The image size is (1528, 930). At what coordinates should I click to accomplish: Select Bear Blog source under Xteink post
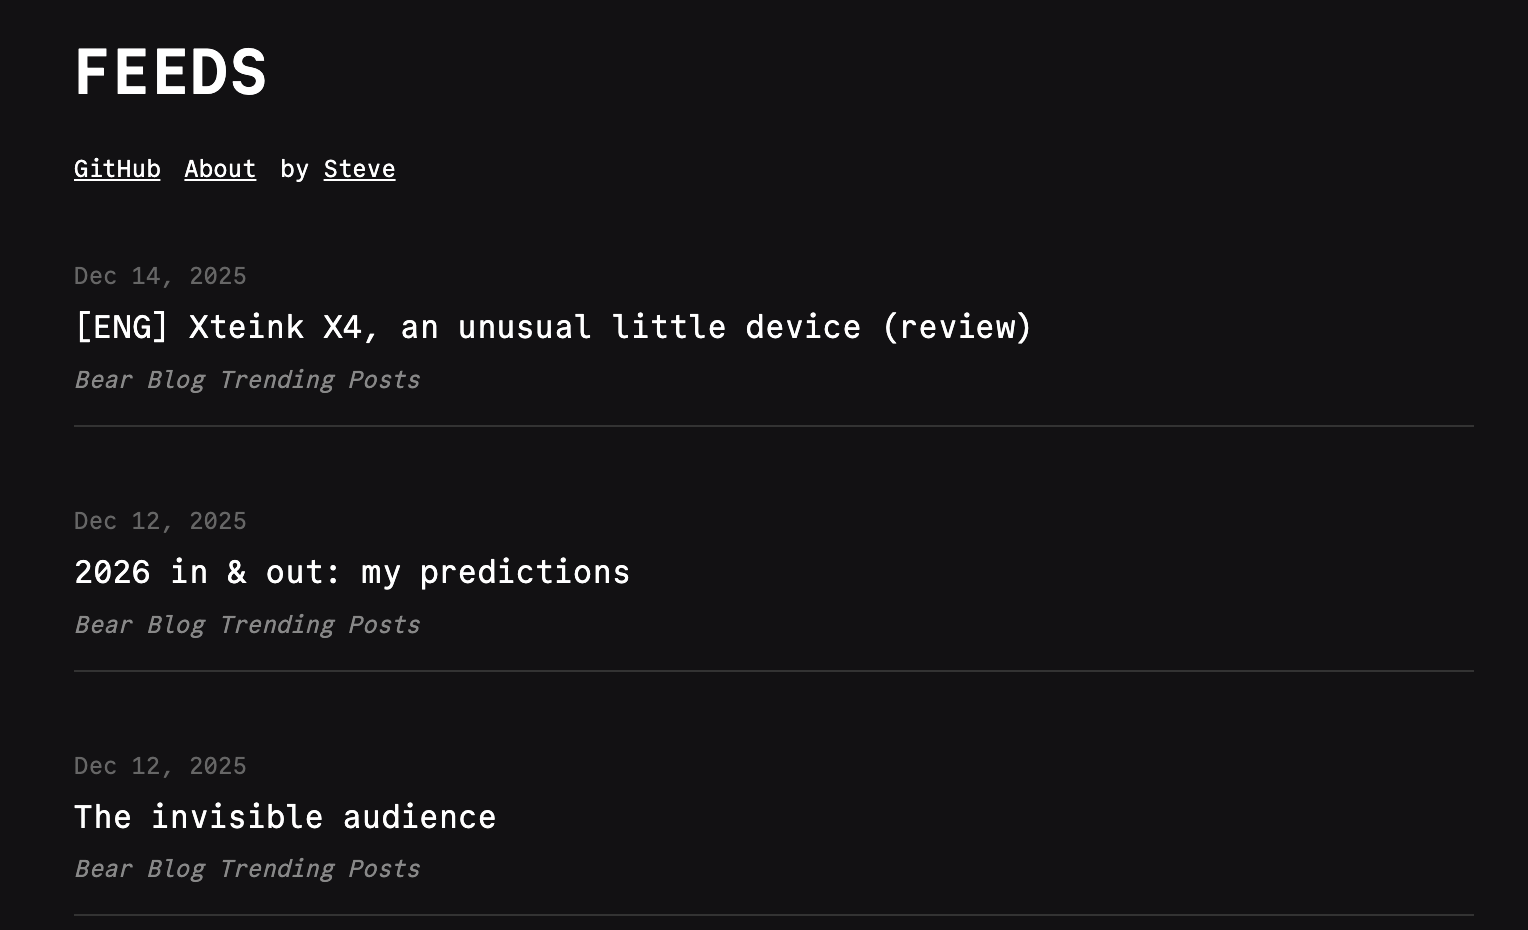tap(247, 380)
